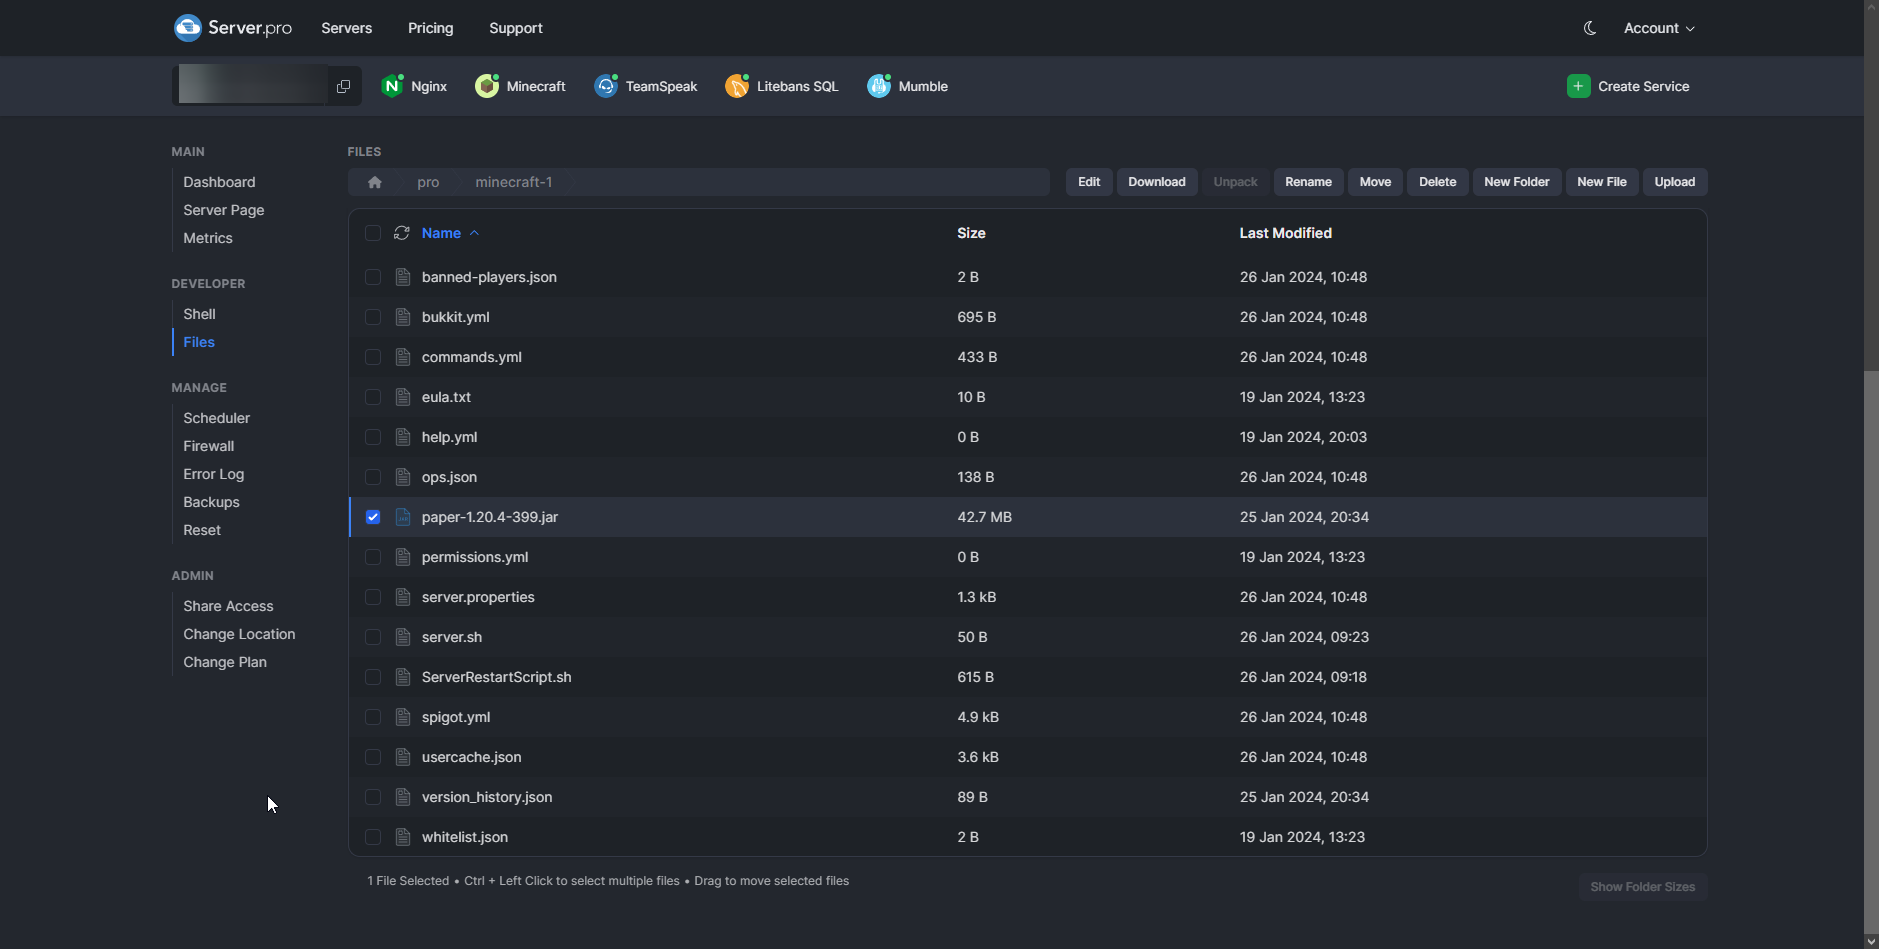Click the pro breadcrumb folder
This screenshot has width=1879, height=949.
[428, 182]
